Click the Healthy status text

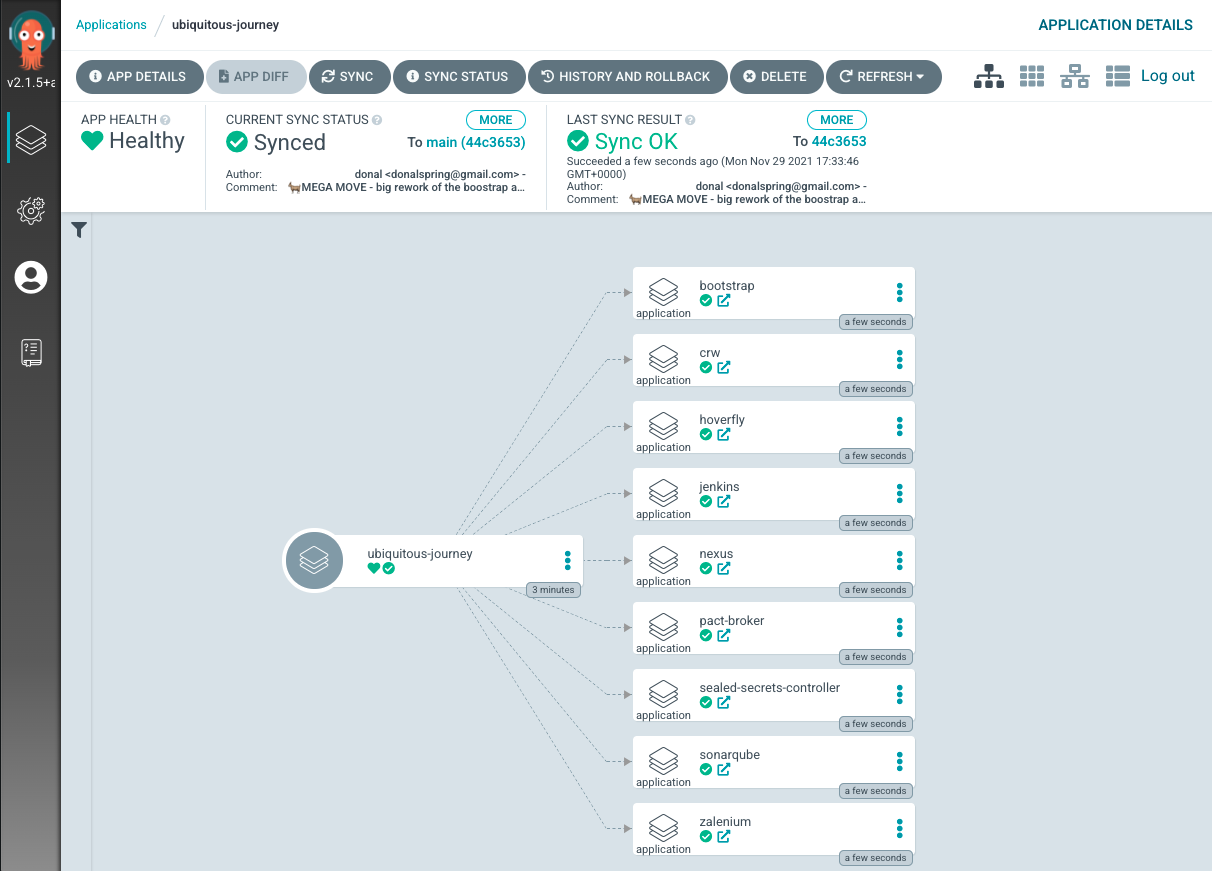coord(147,141)
